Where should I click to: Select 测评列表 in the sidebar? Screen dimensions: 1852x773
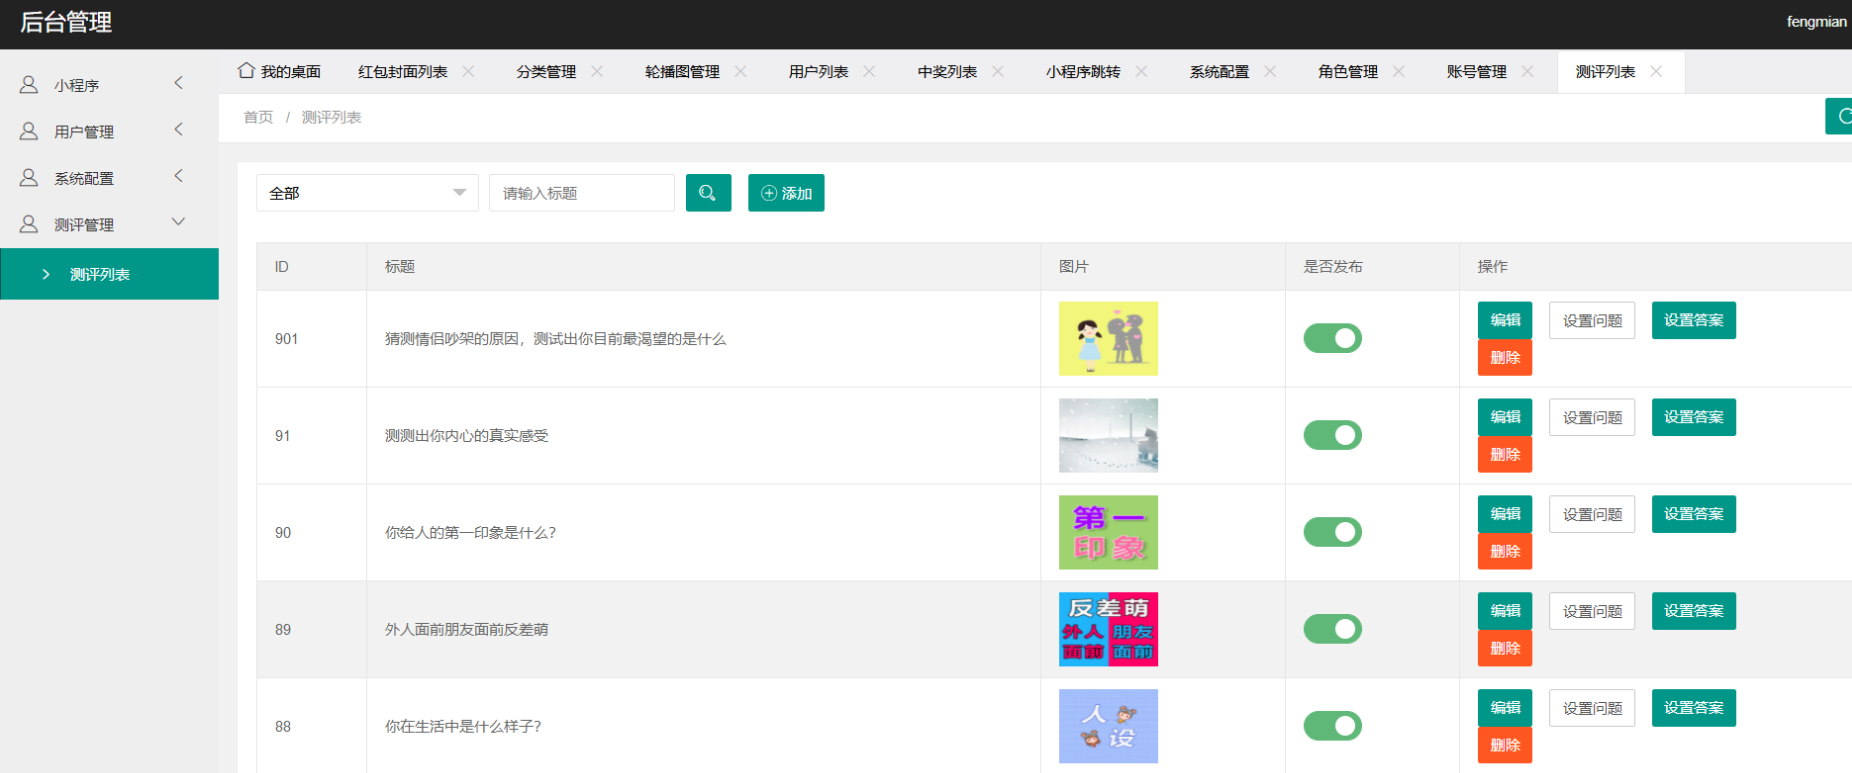click(x=100, y=274)
